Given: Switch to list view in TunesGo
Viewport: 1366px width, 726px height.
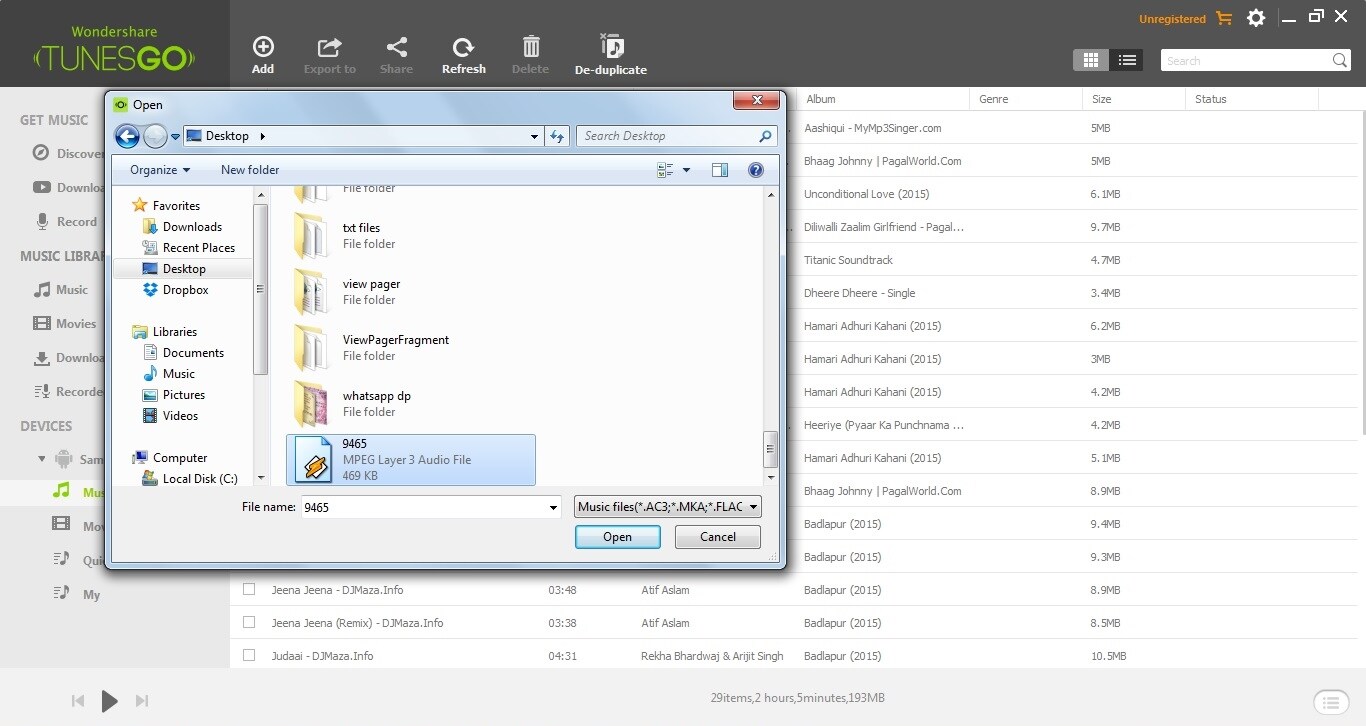Looking at the screenshot, I should point(1127,60).
